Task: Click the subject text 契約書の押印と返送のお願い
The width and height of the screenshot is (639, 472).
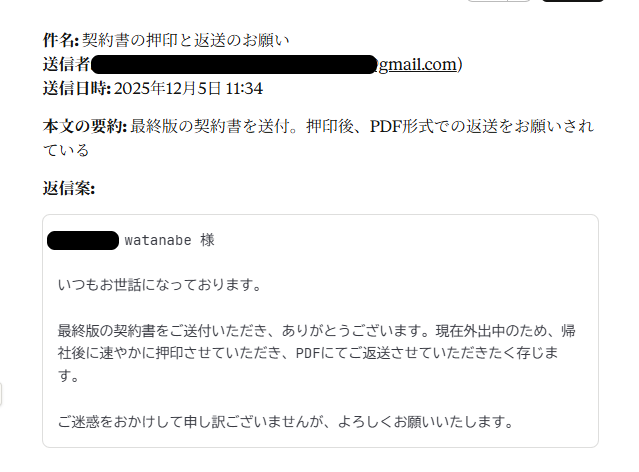Action: pos(186,40)
